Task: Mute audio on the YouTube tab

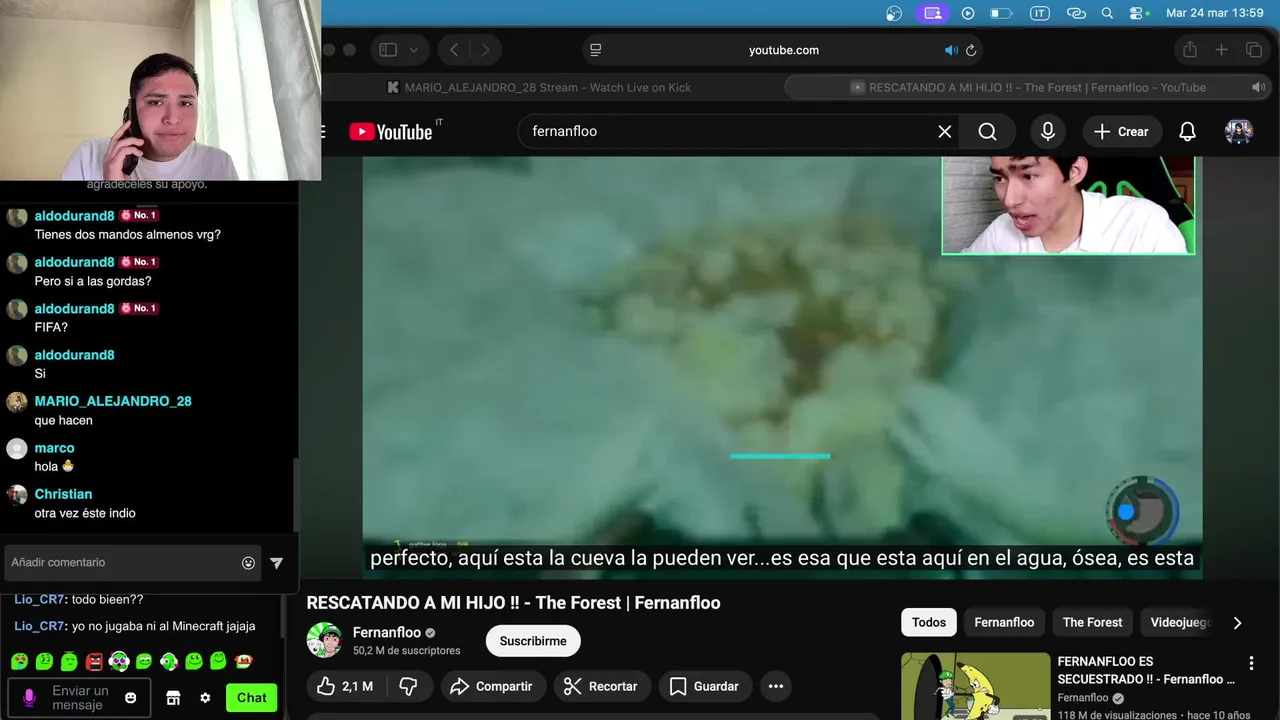Action: [1258, 87]
